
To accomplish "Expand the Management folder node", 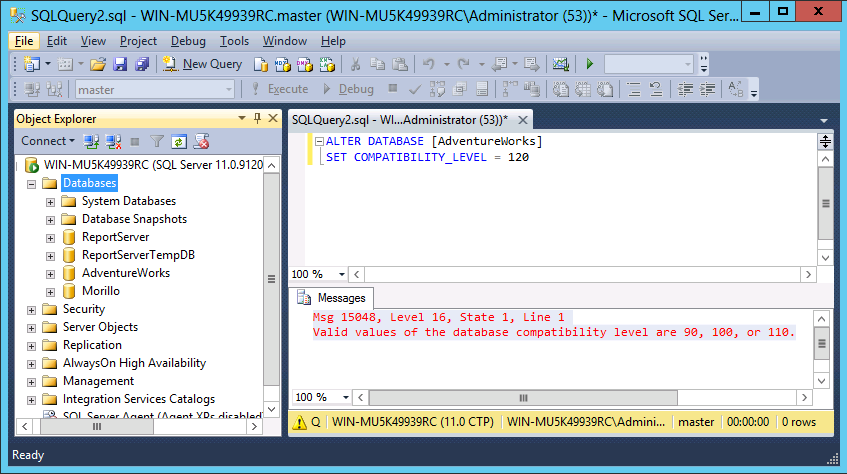I will tap(31, 382).
